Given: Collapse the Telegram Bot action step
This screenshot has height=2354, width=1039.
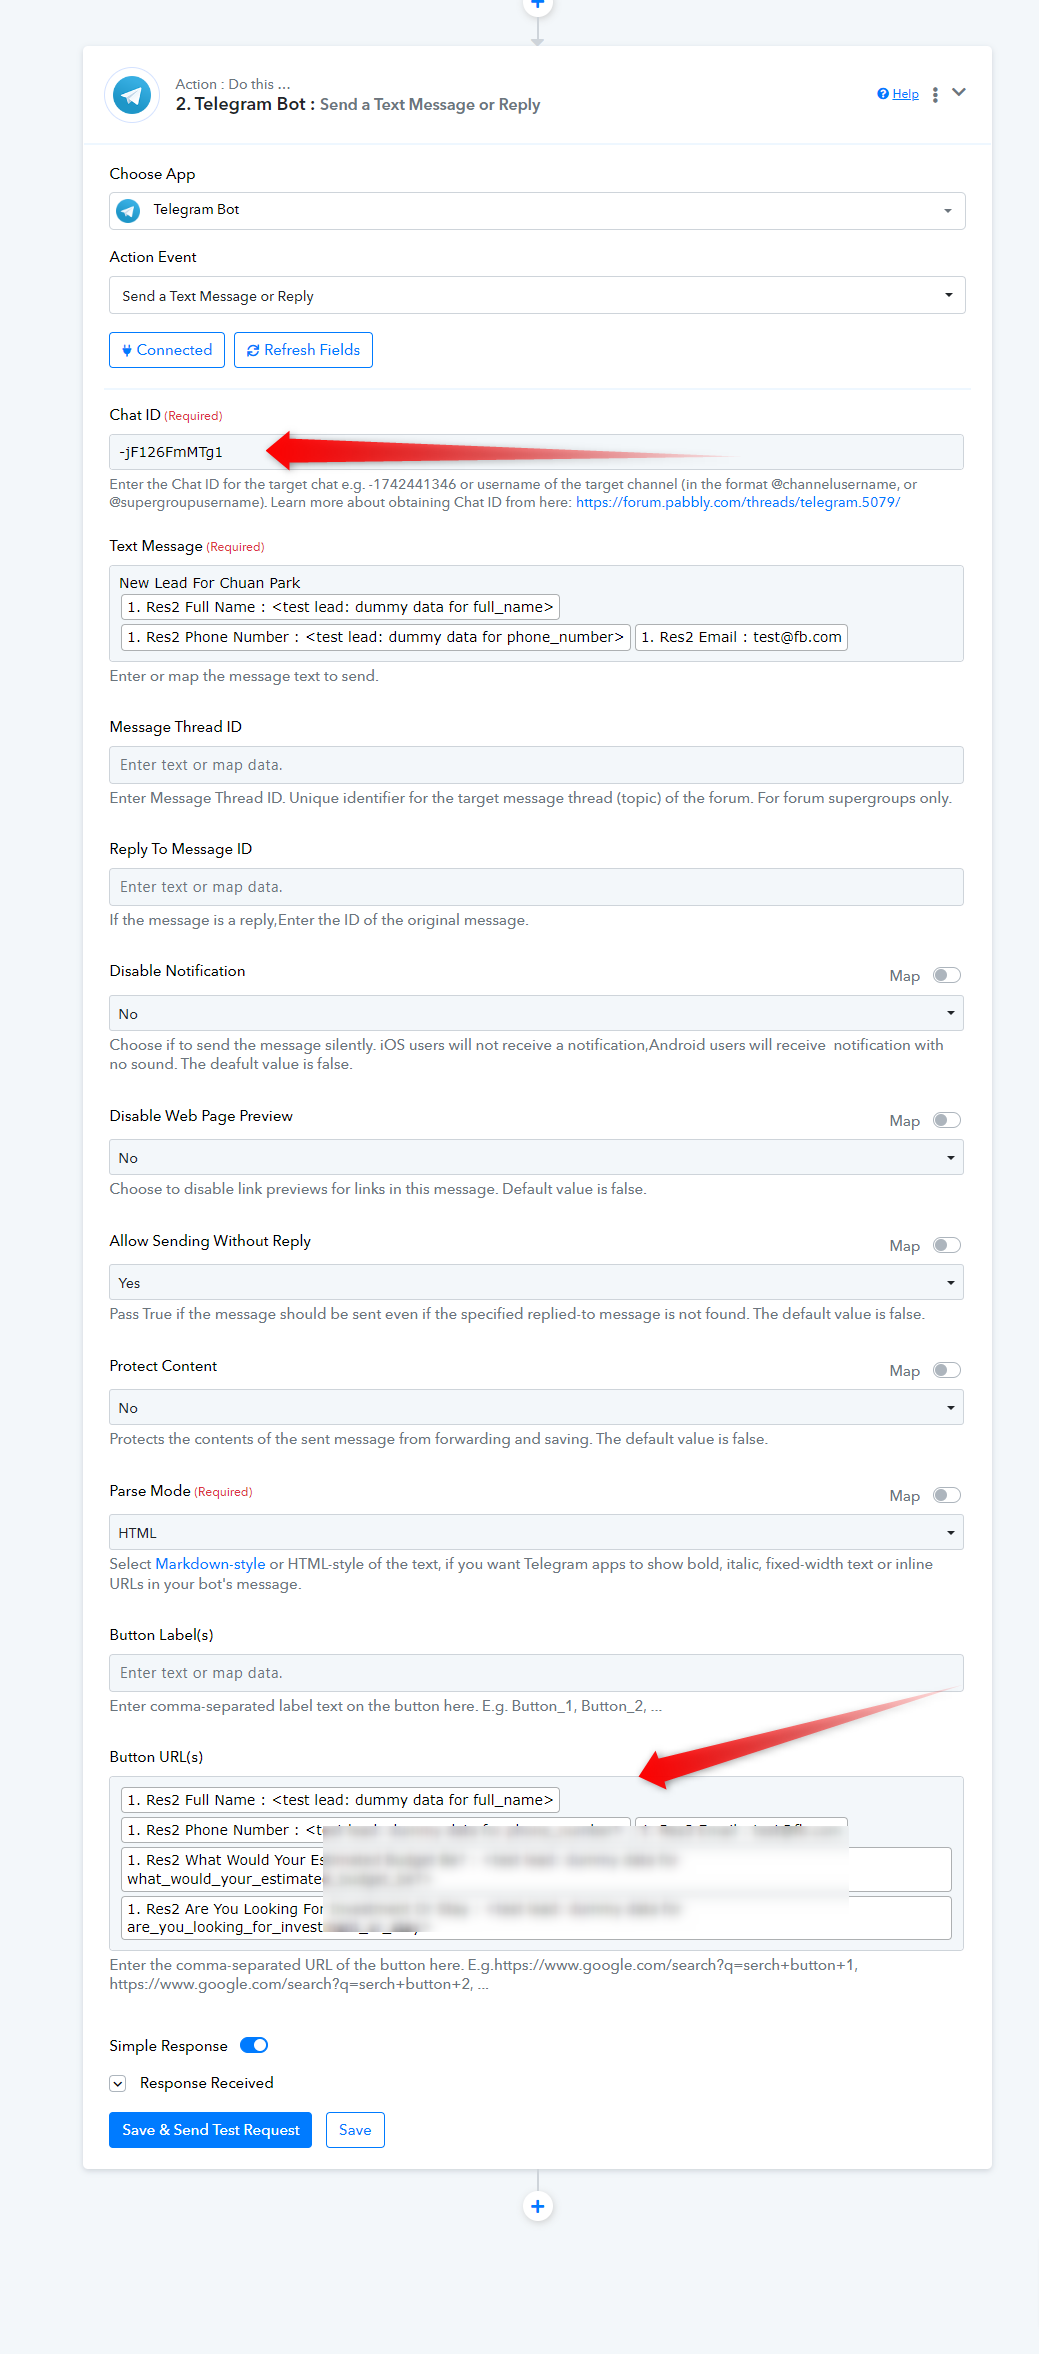Looking at the screenshot, I should [x=959, y=92].
